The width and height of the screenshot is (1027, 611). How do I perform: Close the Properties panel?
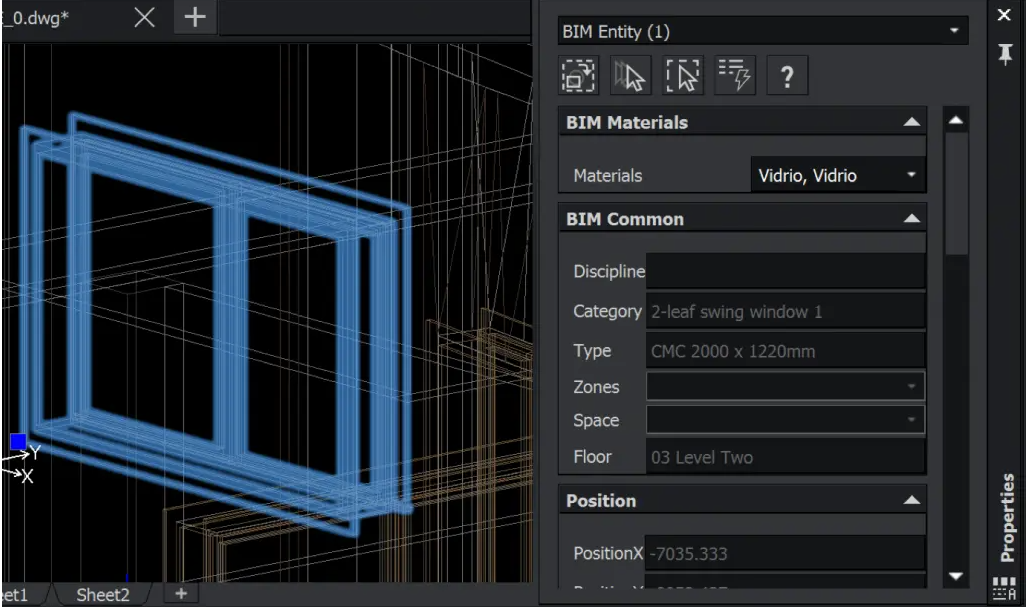[1005, 16]
